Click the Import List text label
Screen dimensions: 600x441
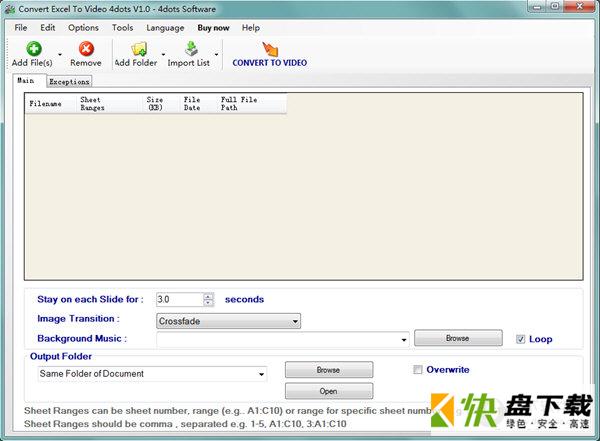(x=189, y=63)
